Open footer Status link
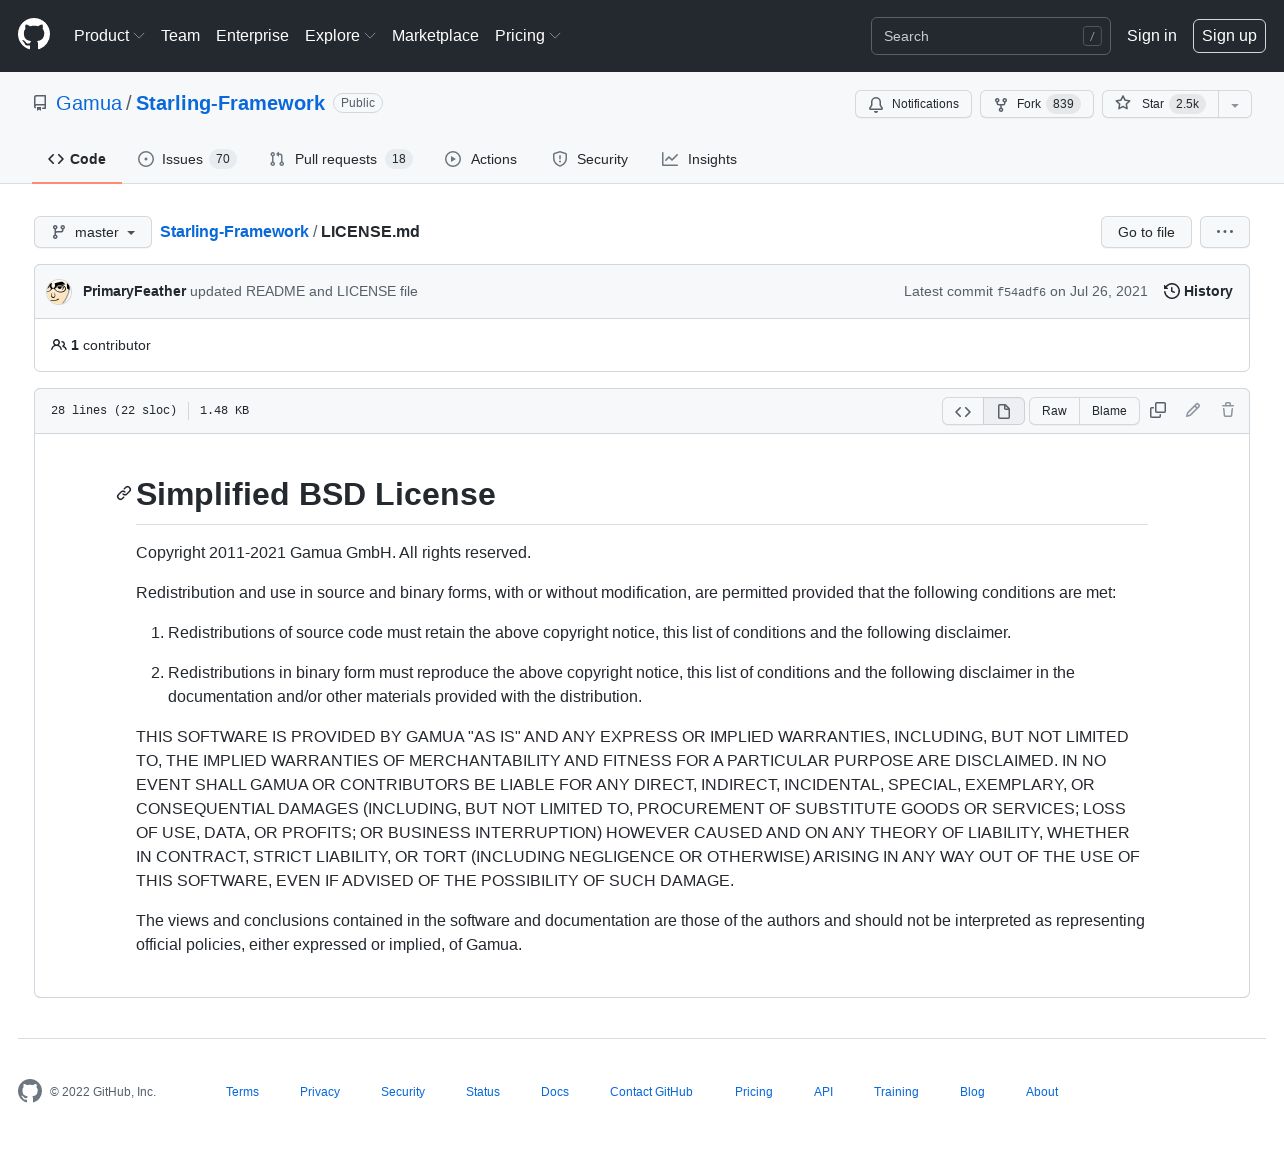 point(483,1092)
